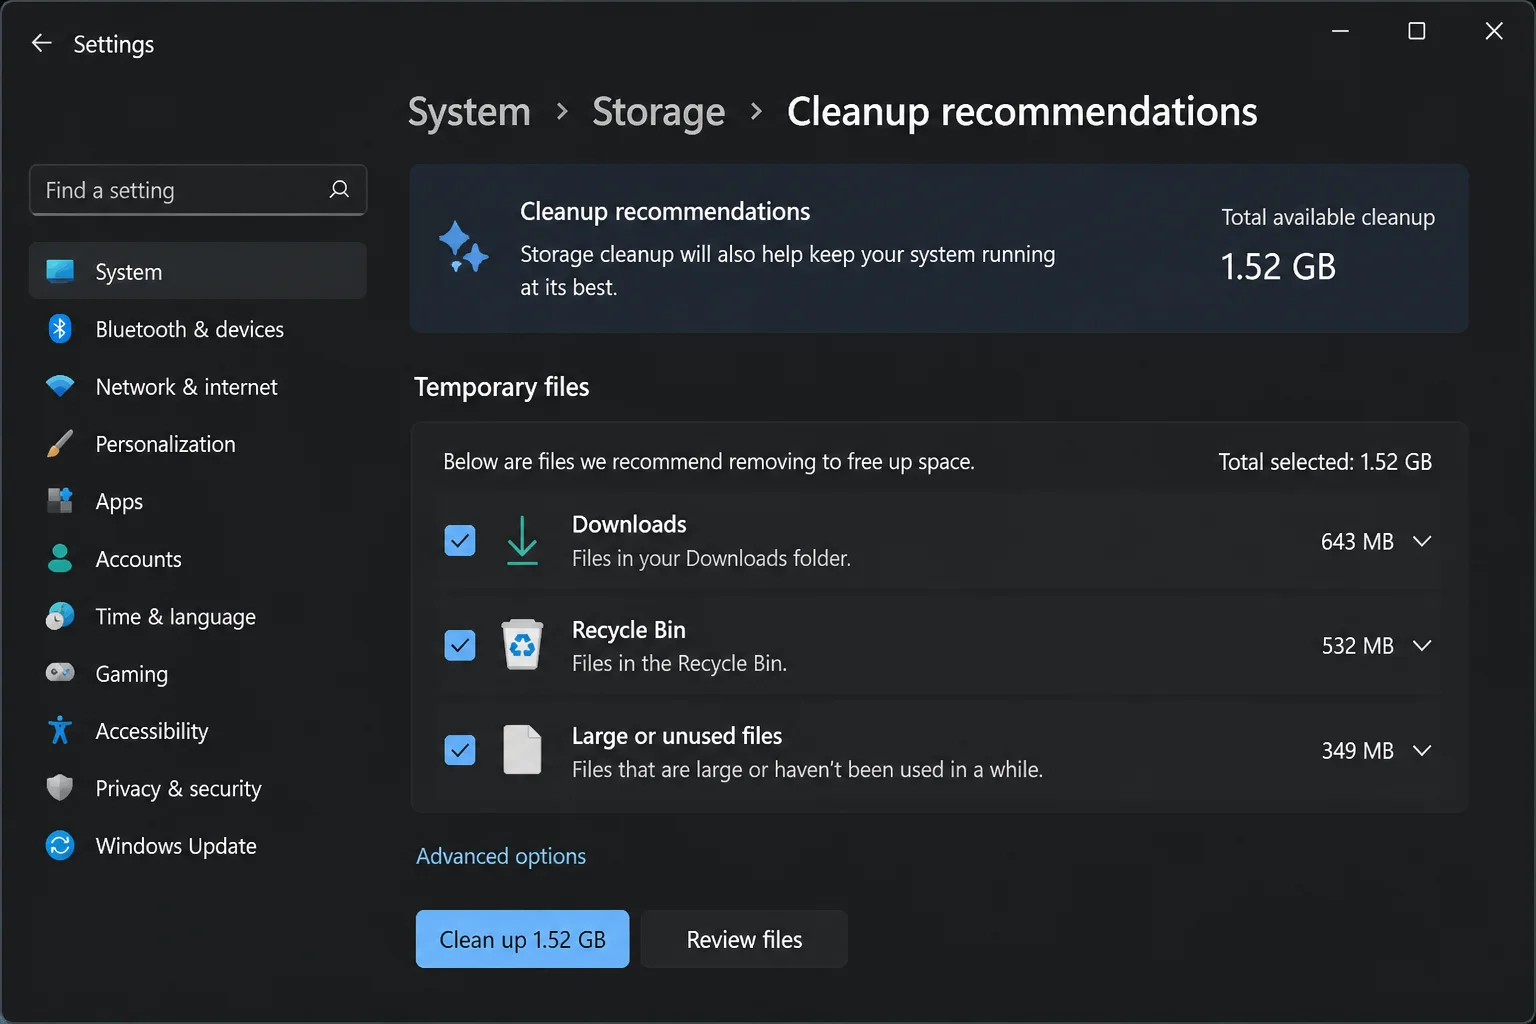Open Windows Update settings

click(198, 846)
